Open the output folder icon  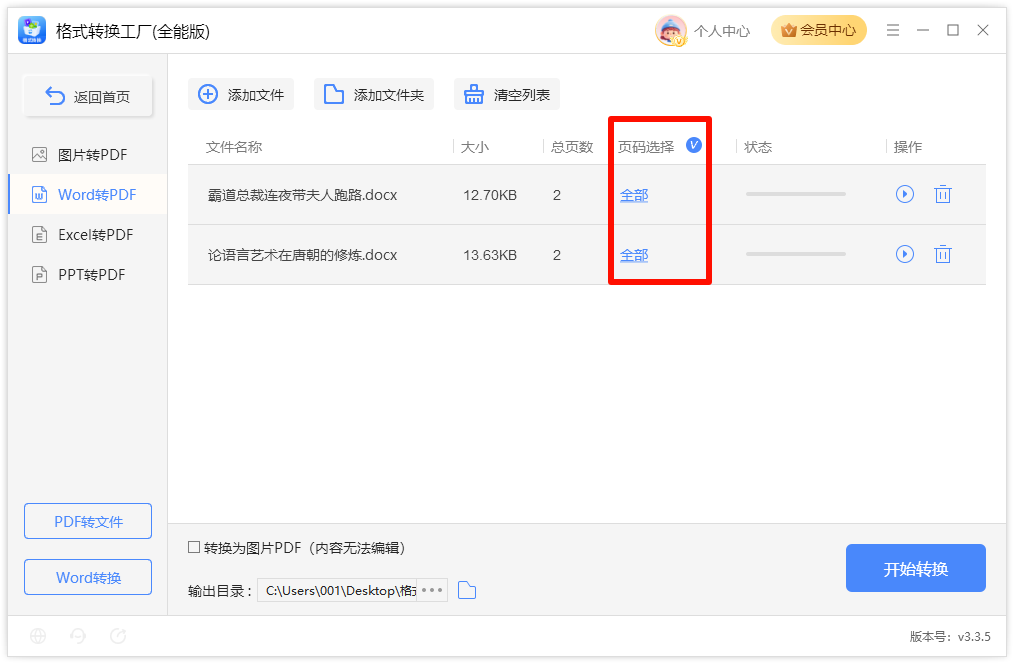467,590
